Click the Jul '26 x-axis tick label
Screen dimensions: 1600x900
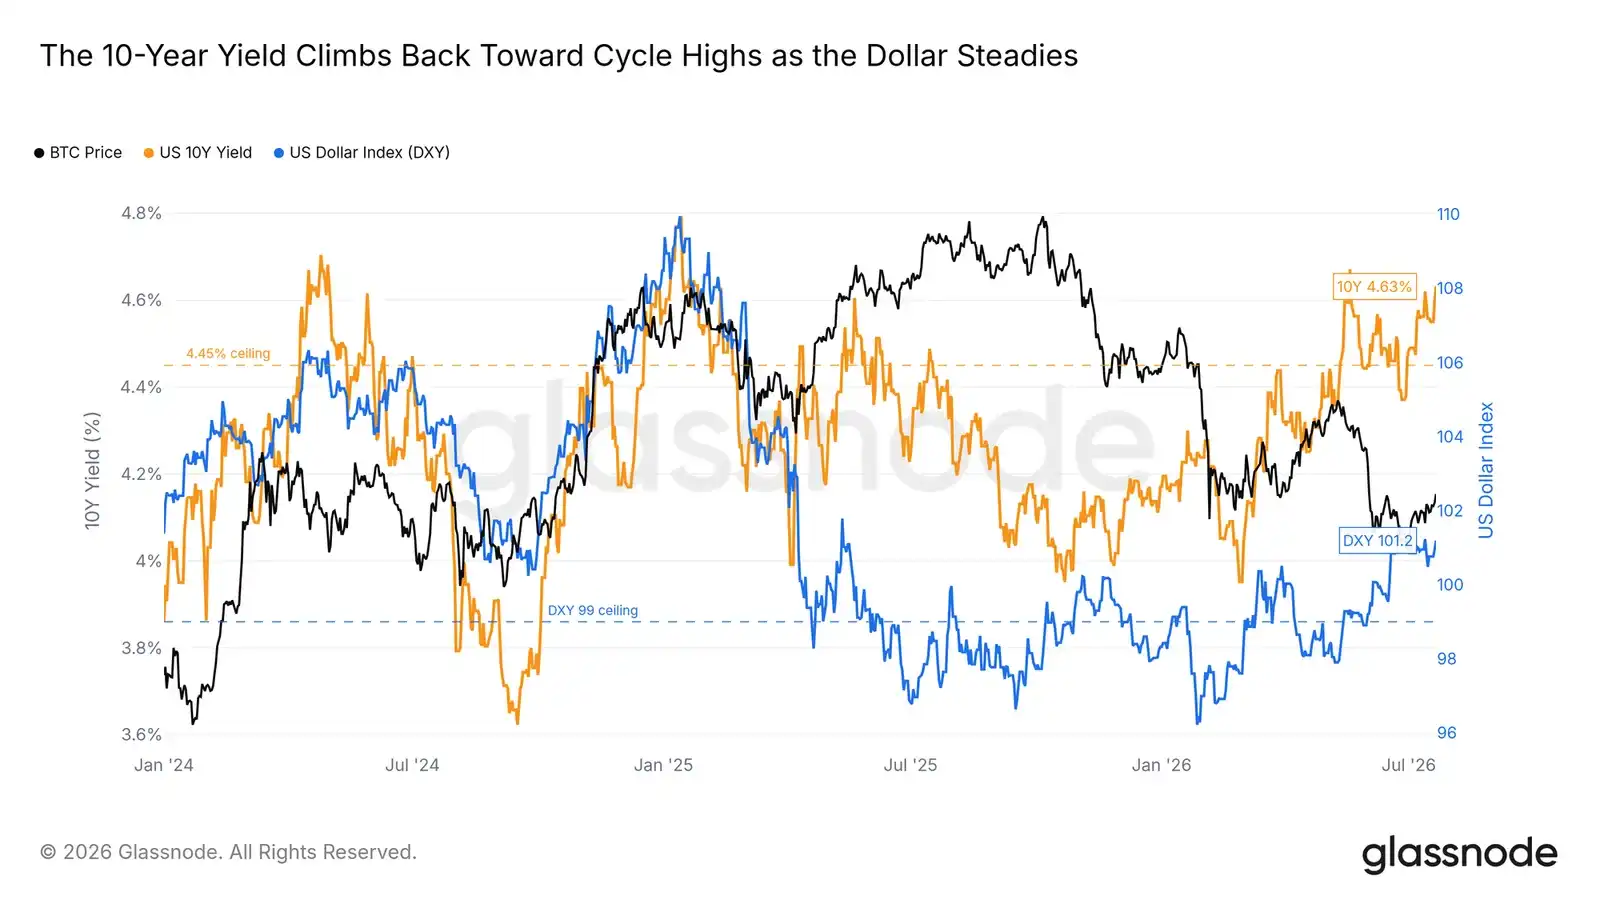click(x=1408, y=765)
